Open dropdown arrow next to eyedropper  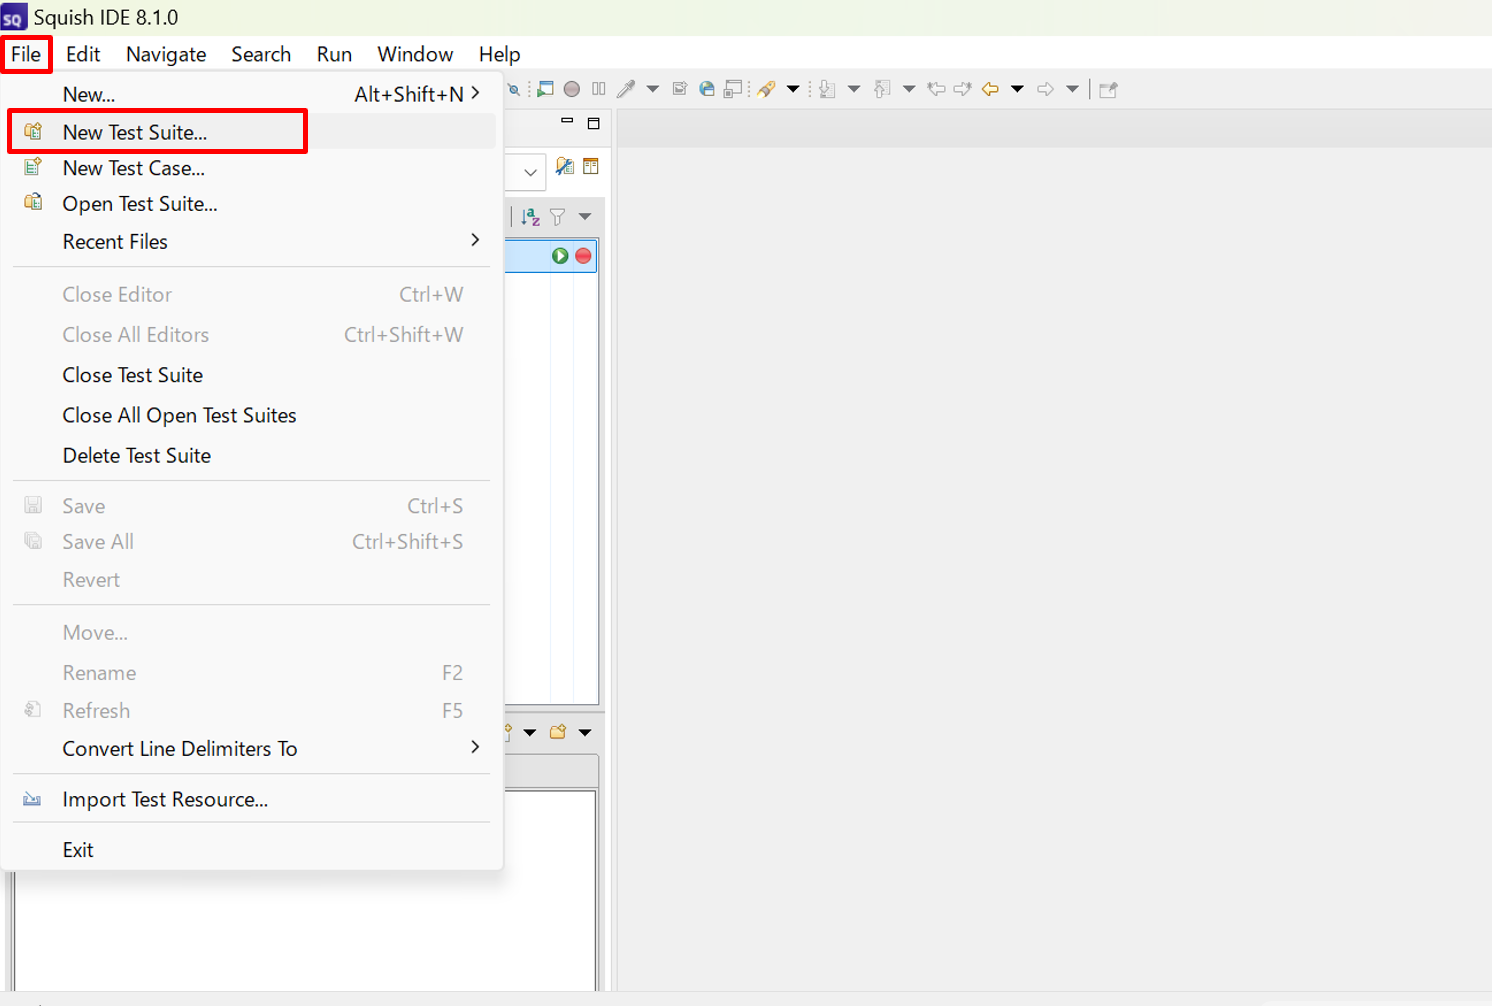[x=653, y=89]
